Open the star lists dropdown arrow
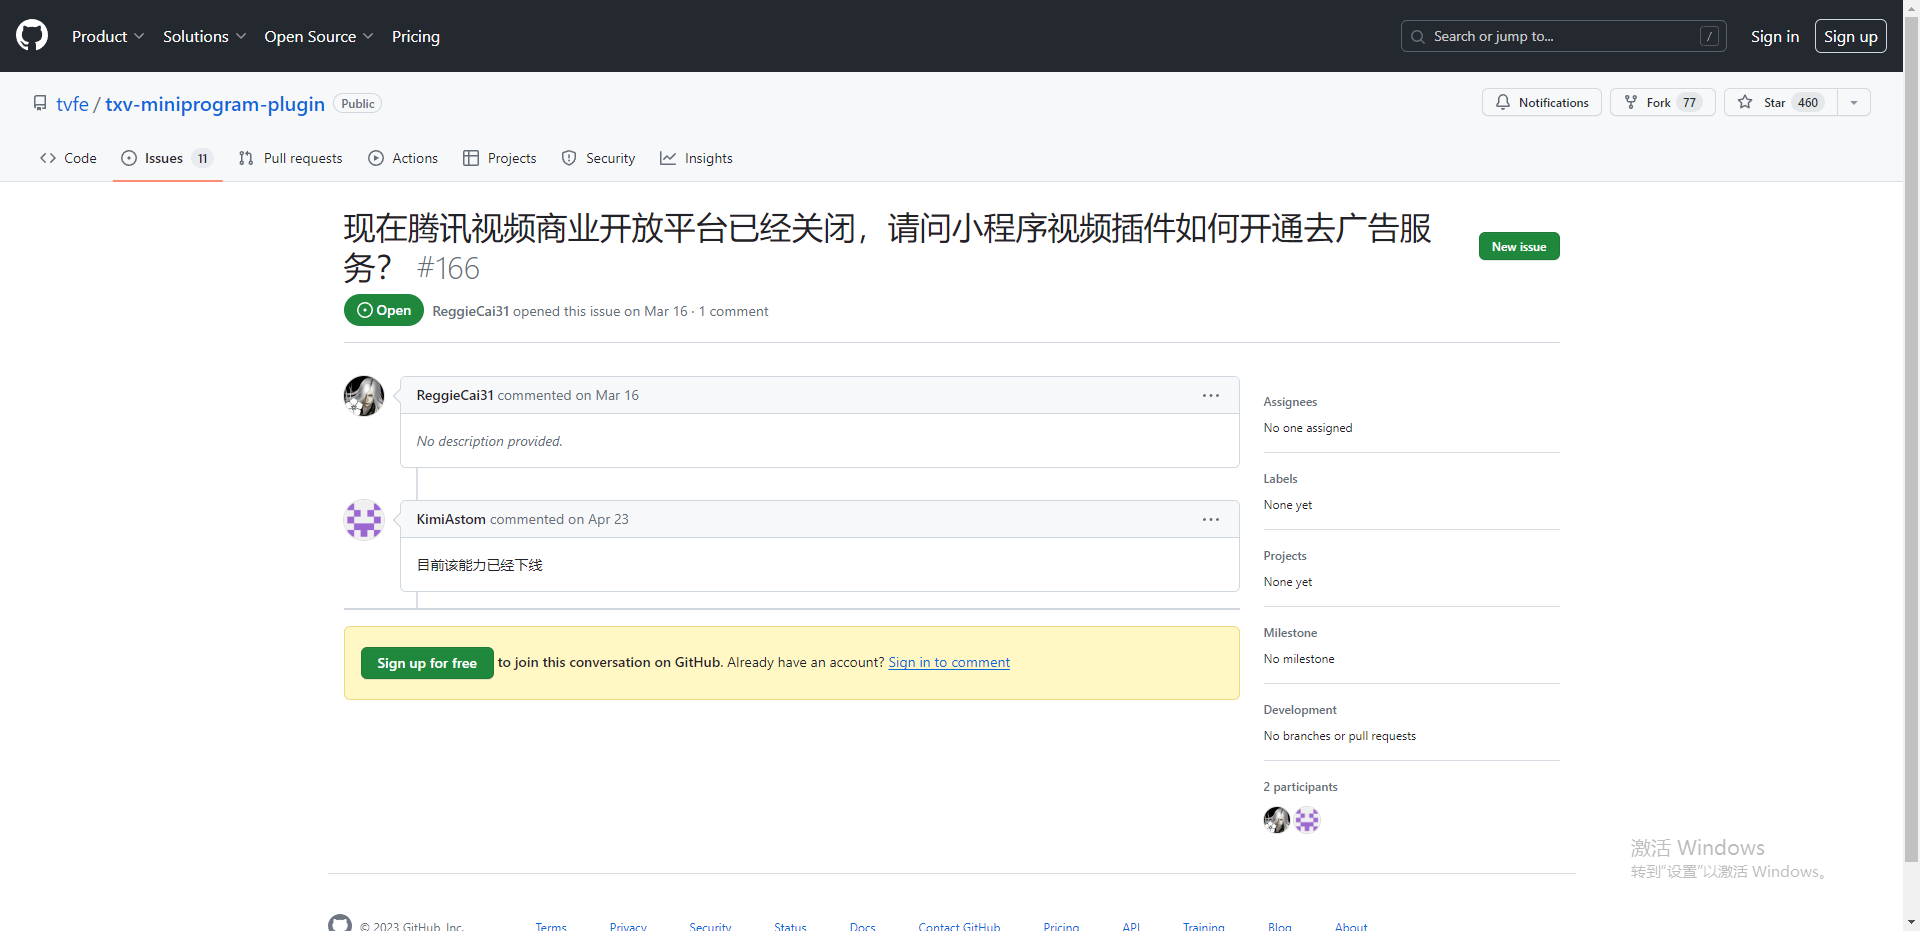This screenshot has width=1920, height=931. pyautogui.click(x=1853, y=102)
